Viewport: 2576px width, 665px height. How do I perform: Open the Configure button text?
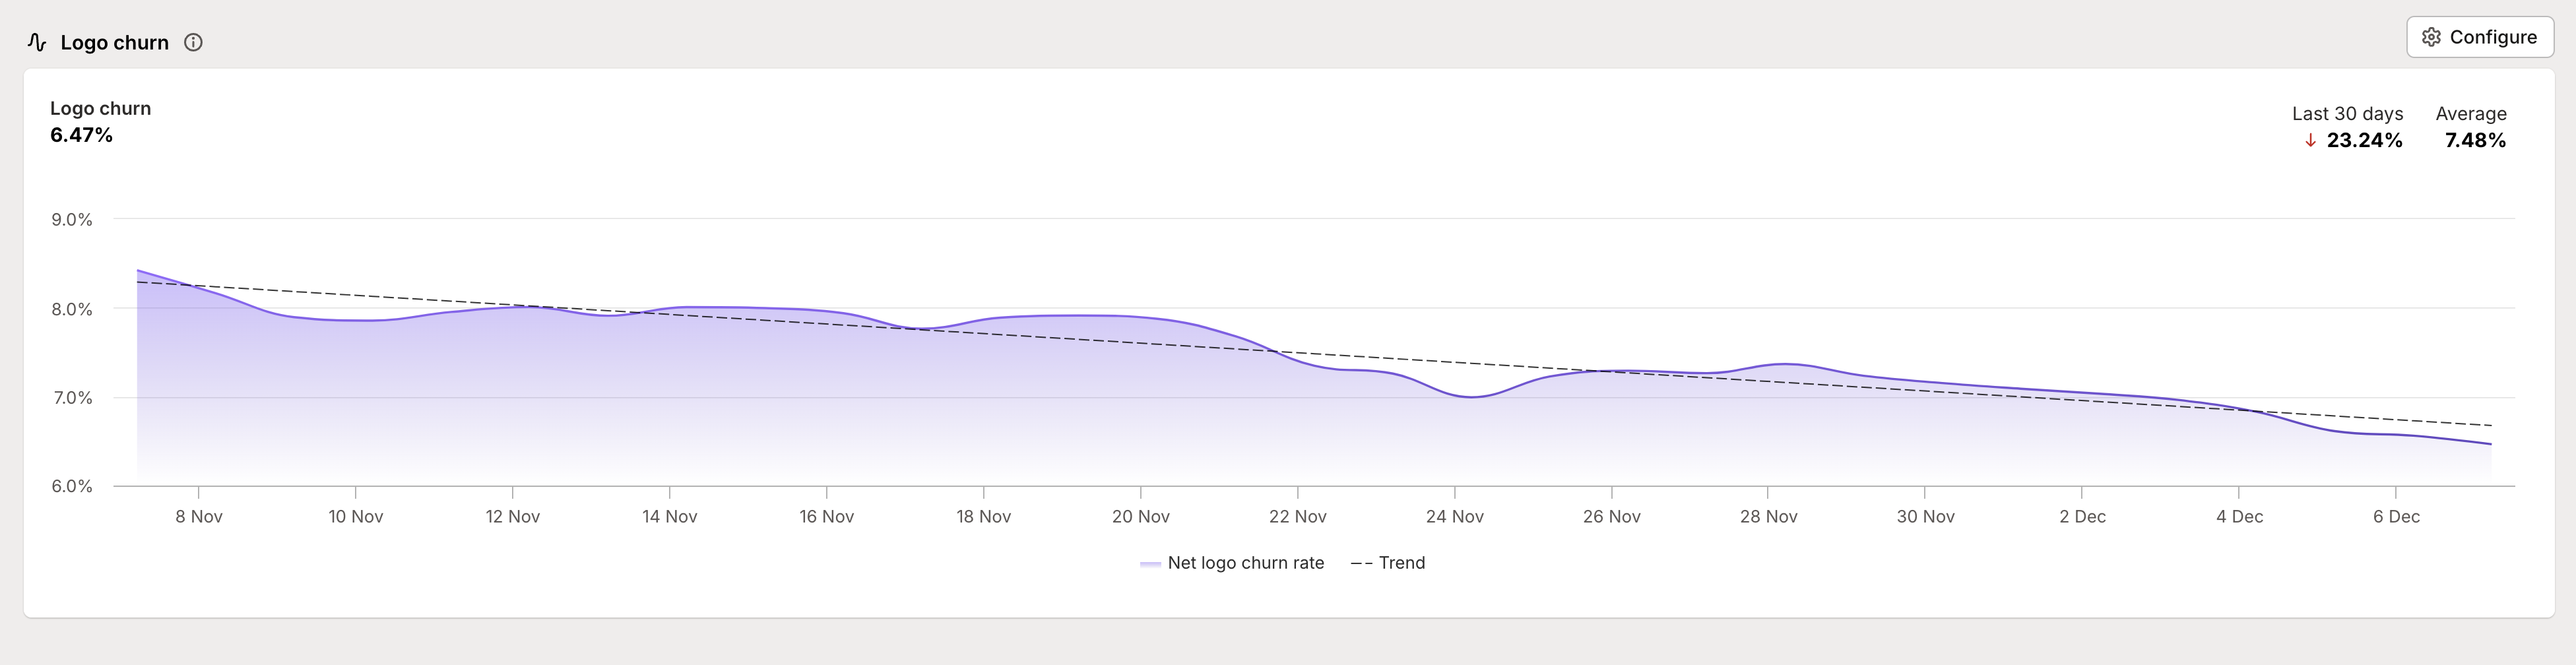point(2492,37)
